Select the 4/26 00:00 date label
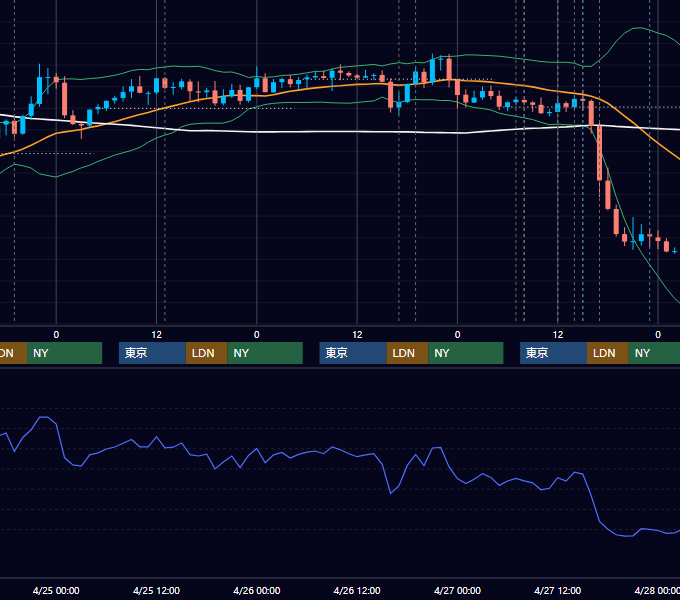The height and width of the screenshot is (600, 680). point(257,590)
